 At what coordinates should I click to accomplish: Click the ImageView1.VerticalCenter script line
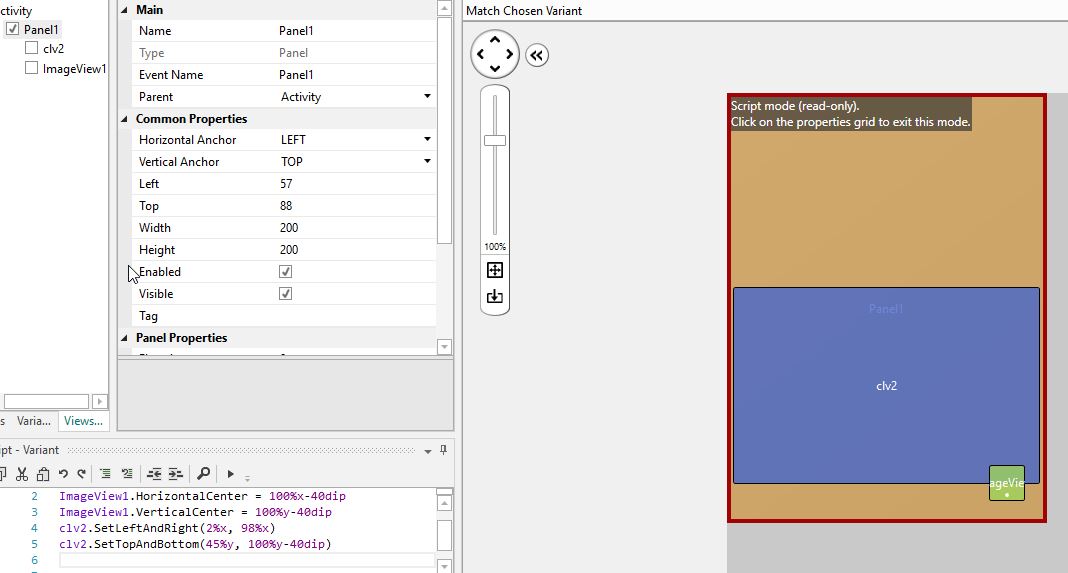pos(195,512)
